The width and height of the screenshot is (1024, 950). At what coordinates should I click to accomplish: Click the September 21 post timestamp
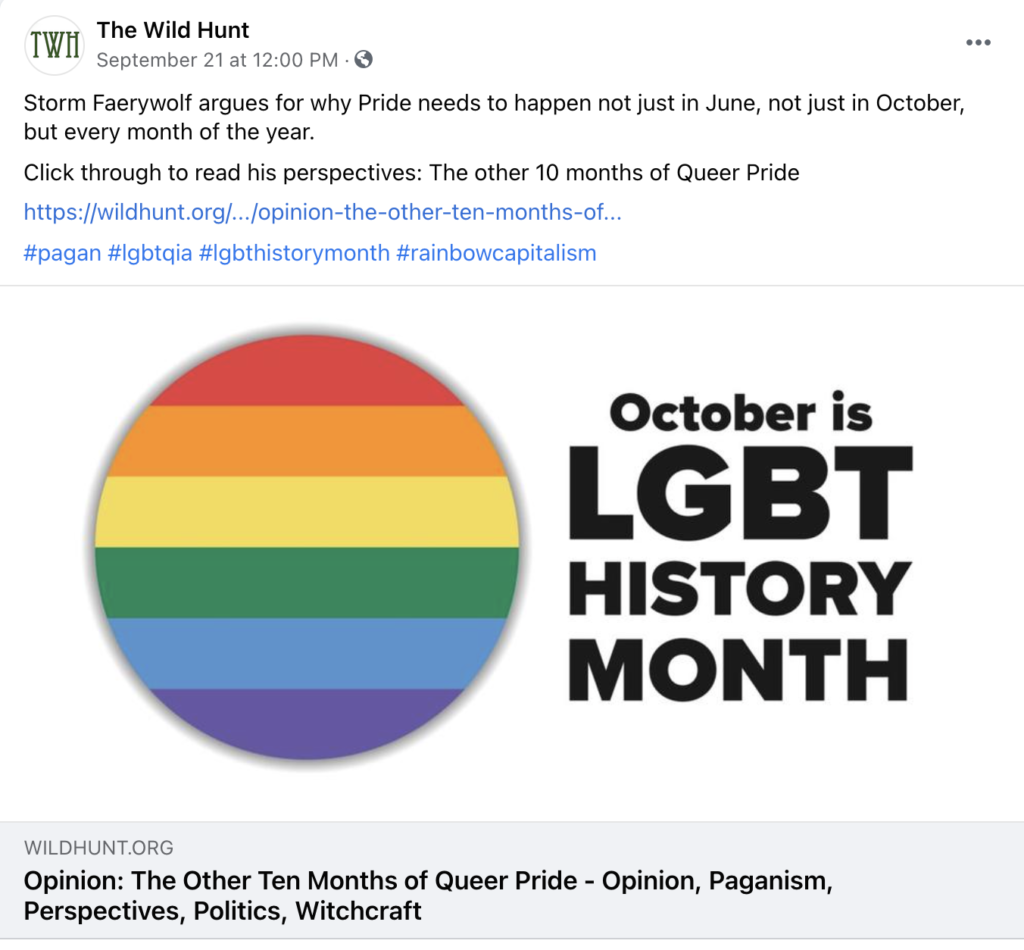pyautogui.click(x=217, y=60)
